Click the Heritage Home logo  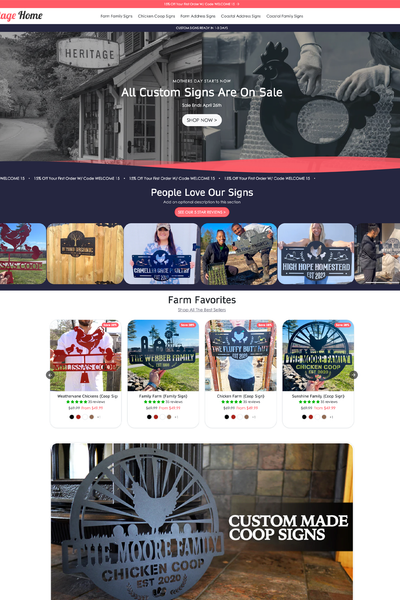pos(21,16)
